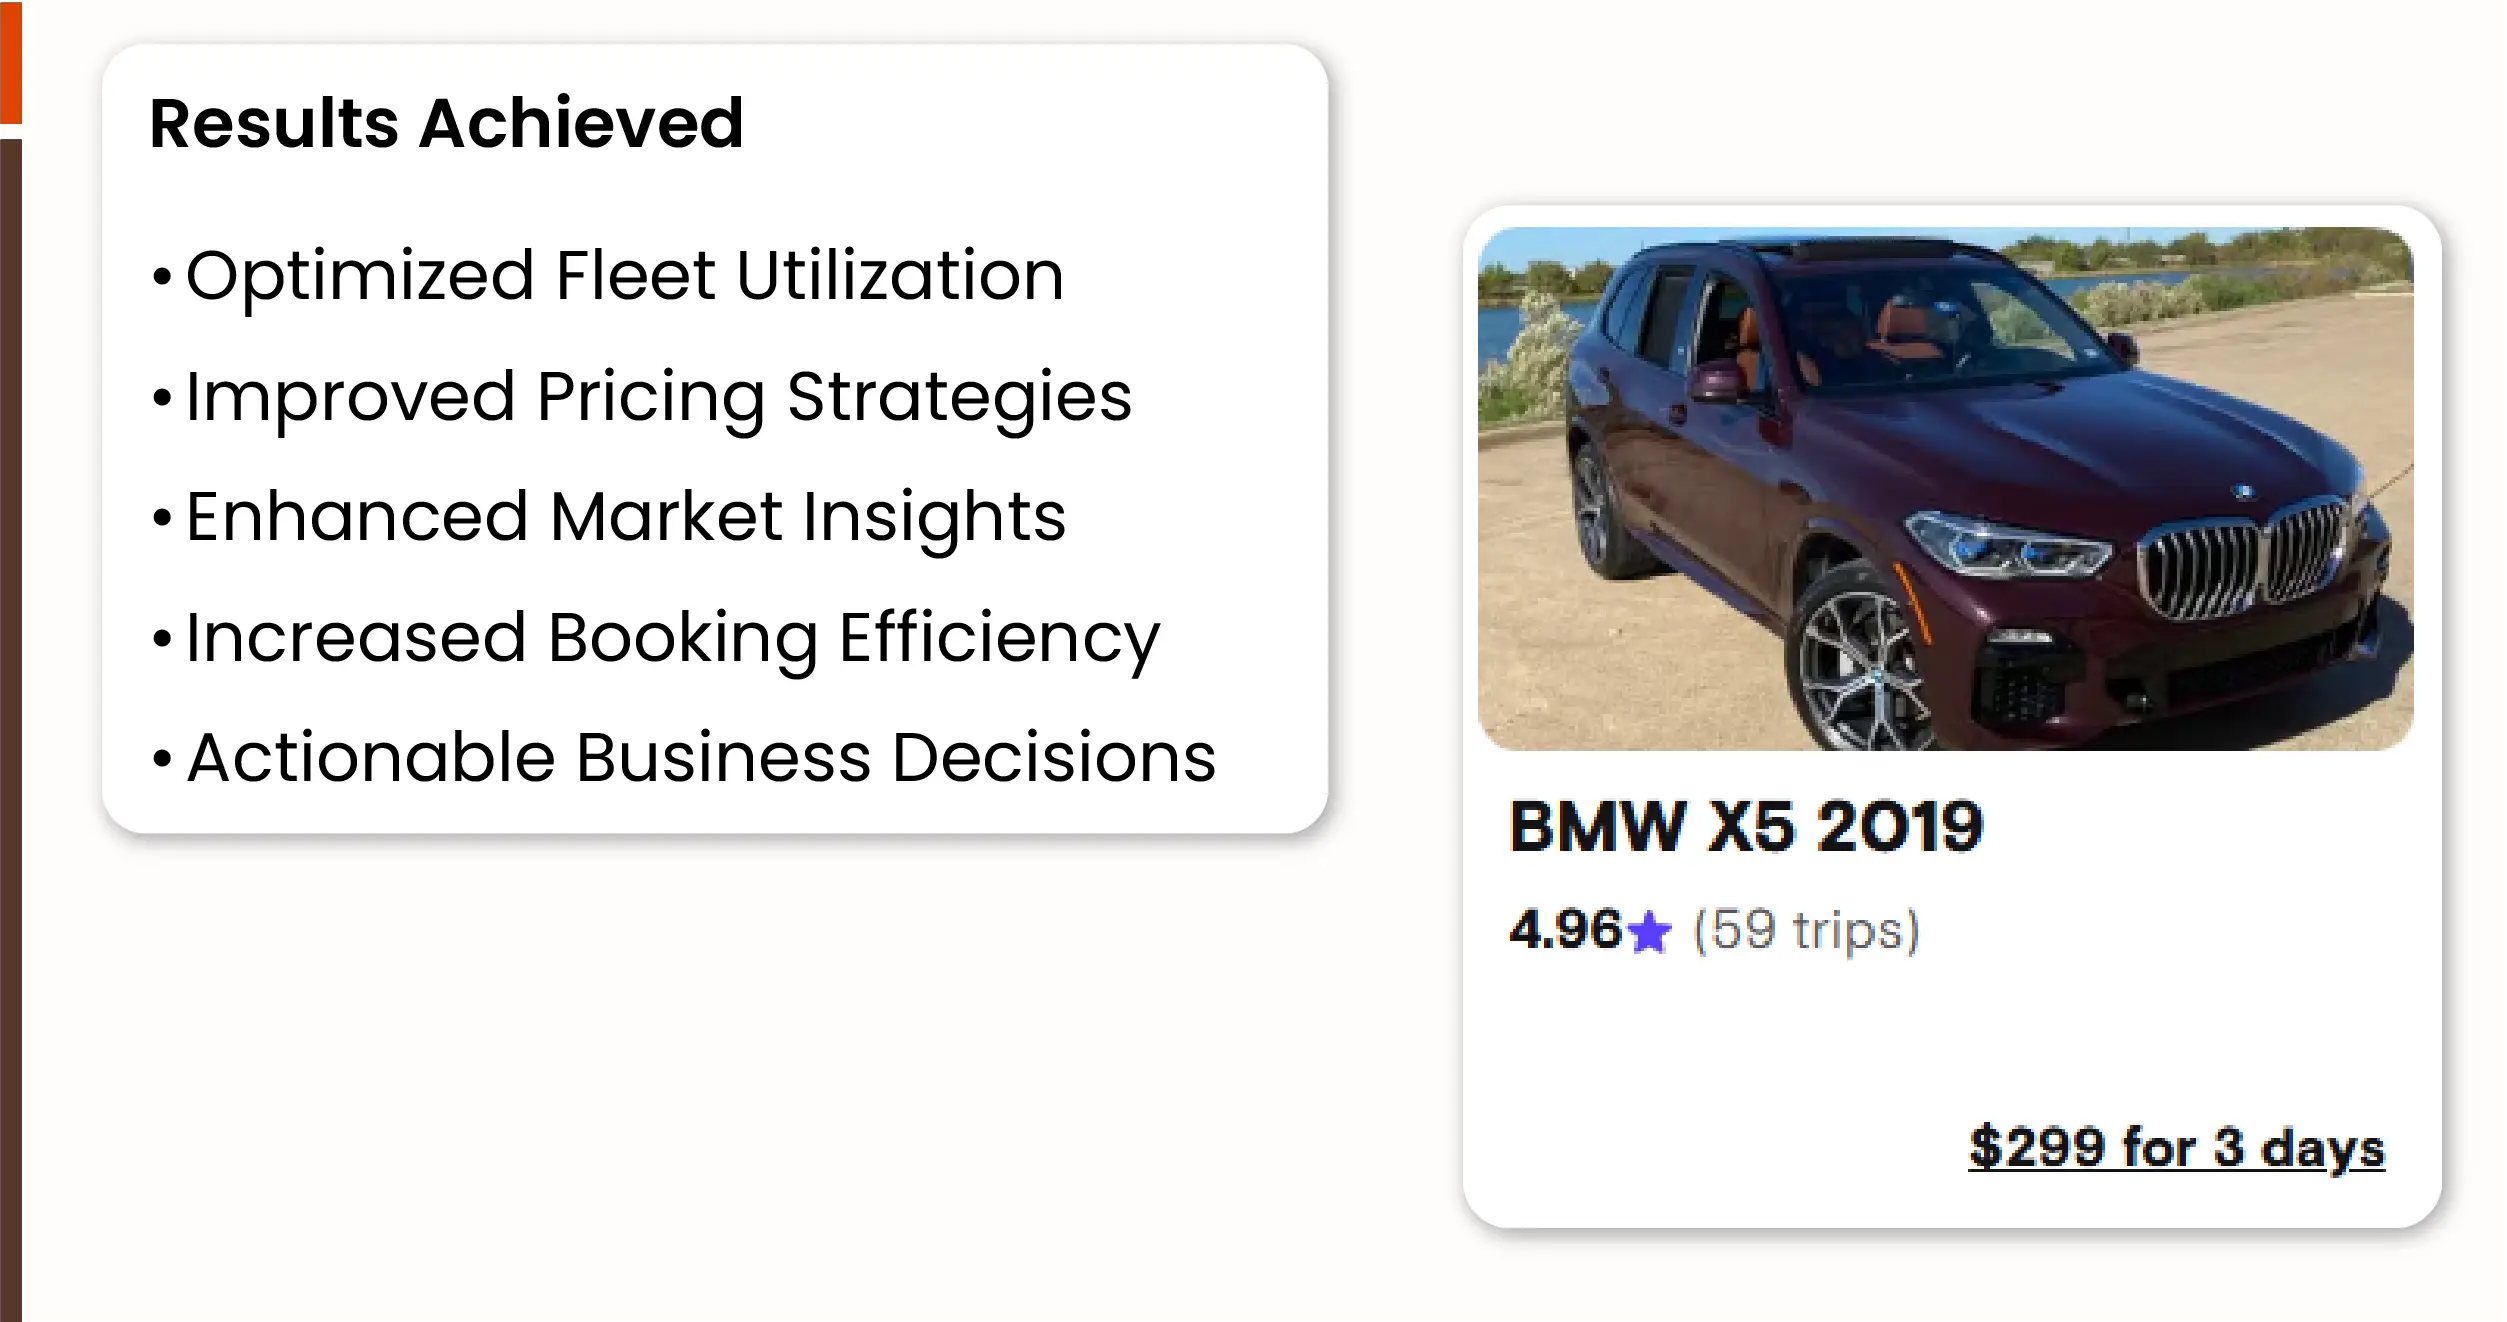This screenshot has width=2507, height=1322.
Task: Click the car's front wheel in photo
Action: coord(1862,670)
